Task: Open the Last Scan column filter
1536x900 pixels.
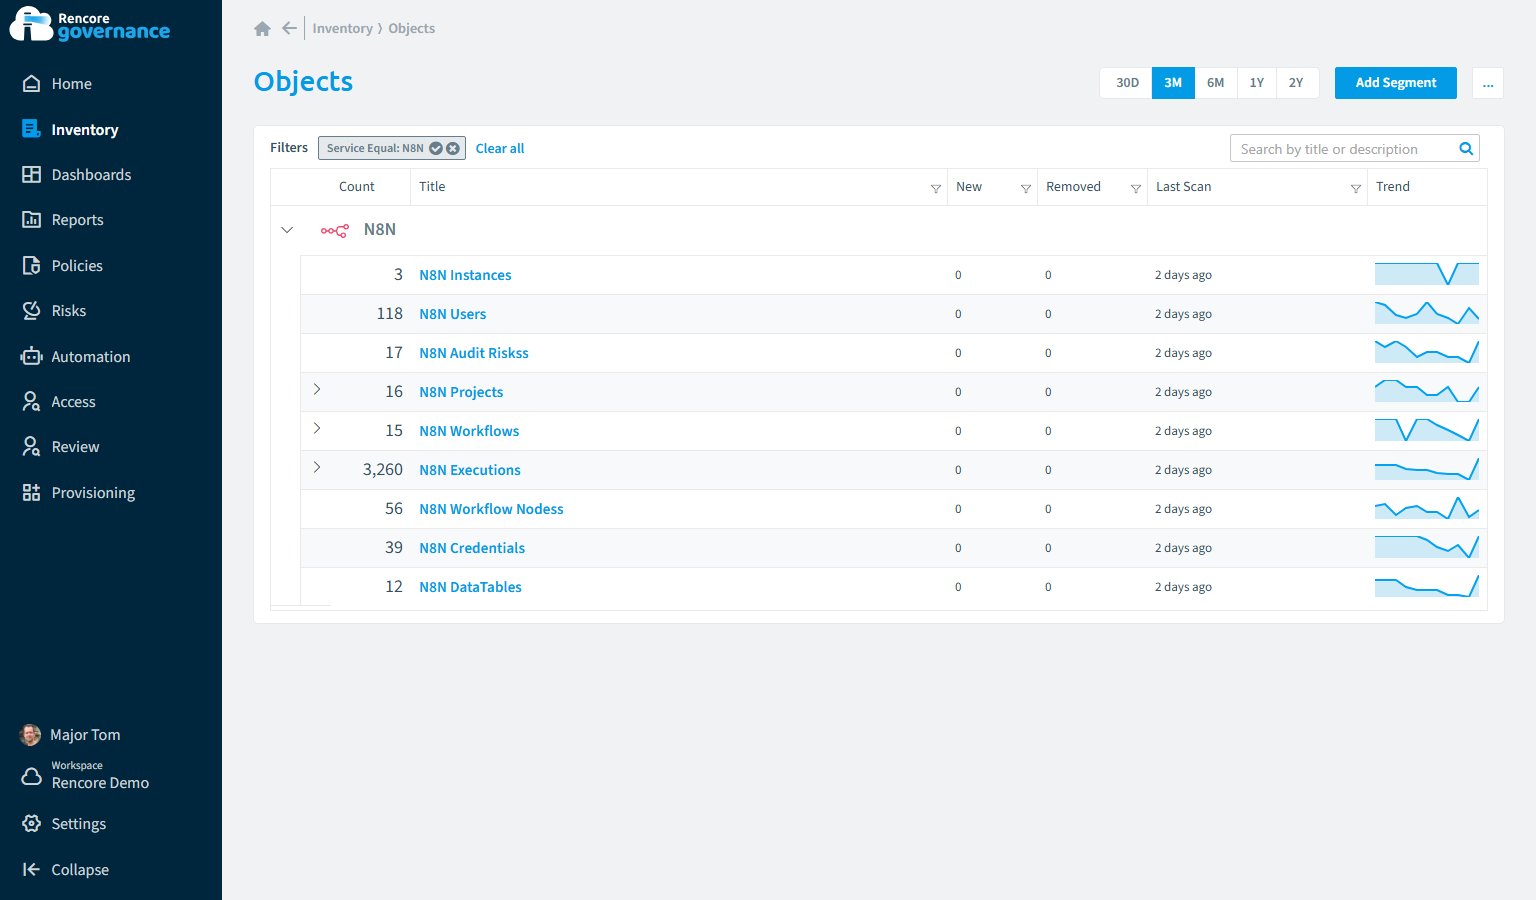Action: pos(1356,188)
